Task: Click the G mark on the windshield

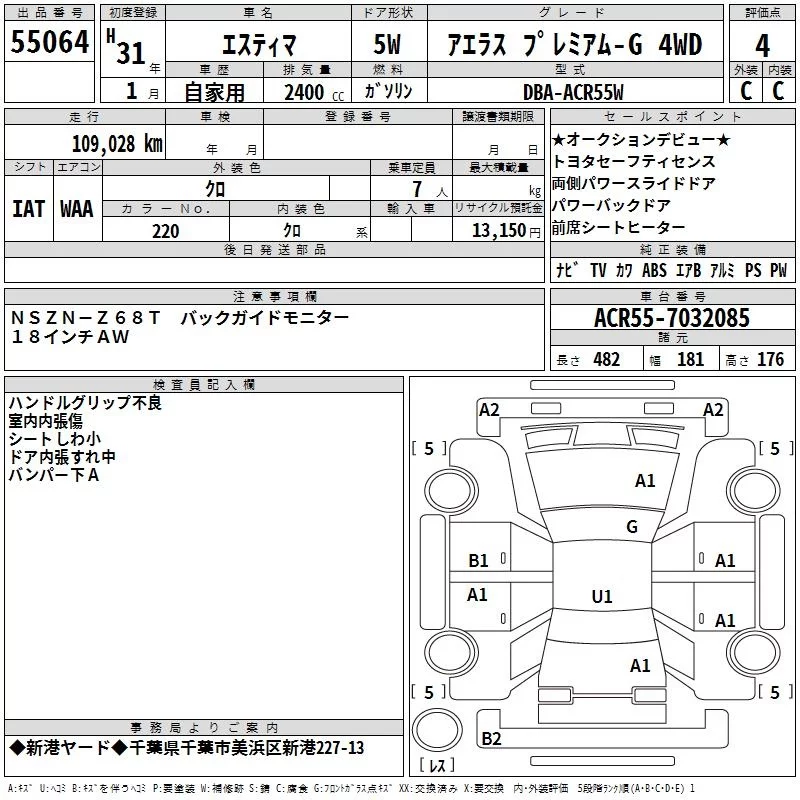Action: tap(631, 527)
